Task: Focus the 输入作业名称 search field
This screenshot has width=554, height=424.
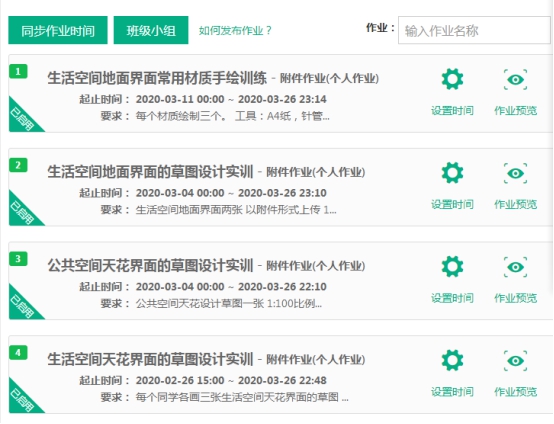Action: [474, 30]
